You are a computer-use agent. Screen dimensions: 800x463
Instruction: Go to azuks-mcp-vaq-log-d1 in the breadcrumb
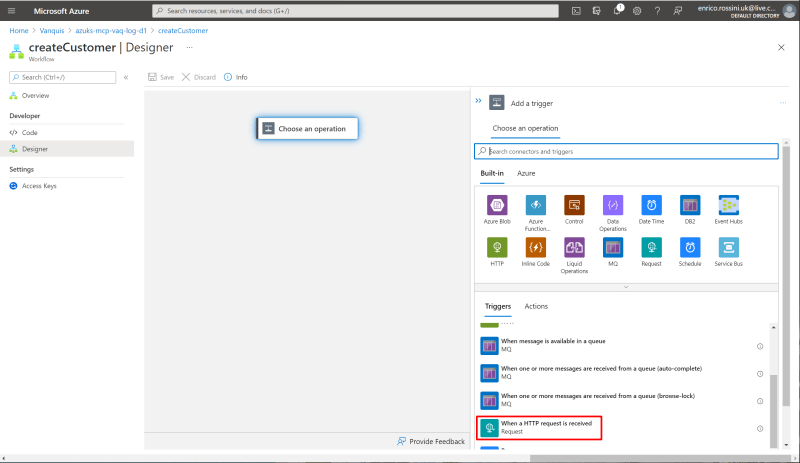click(x=111, y=31)
